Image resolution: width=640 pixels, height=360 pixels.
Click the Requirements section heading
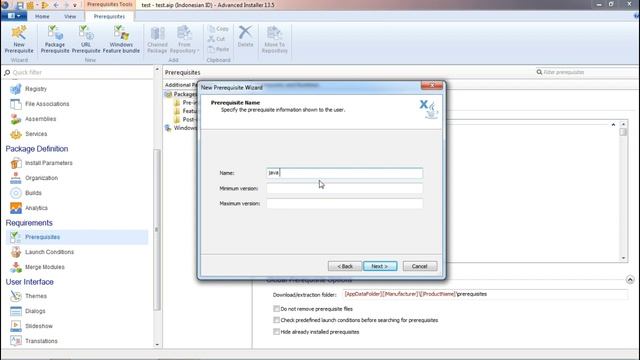click(29, 223)
